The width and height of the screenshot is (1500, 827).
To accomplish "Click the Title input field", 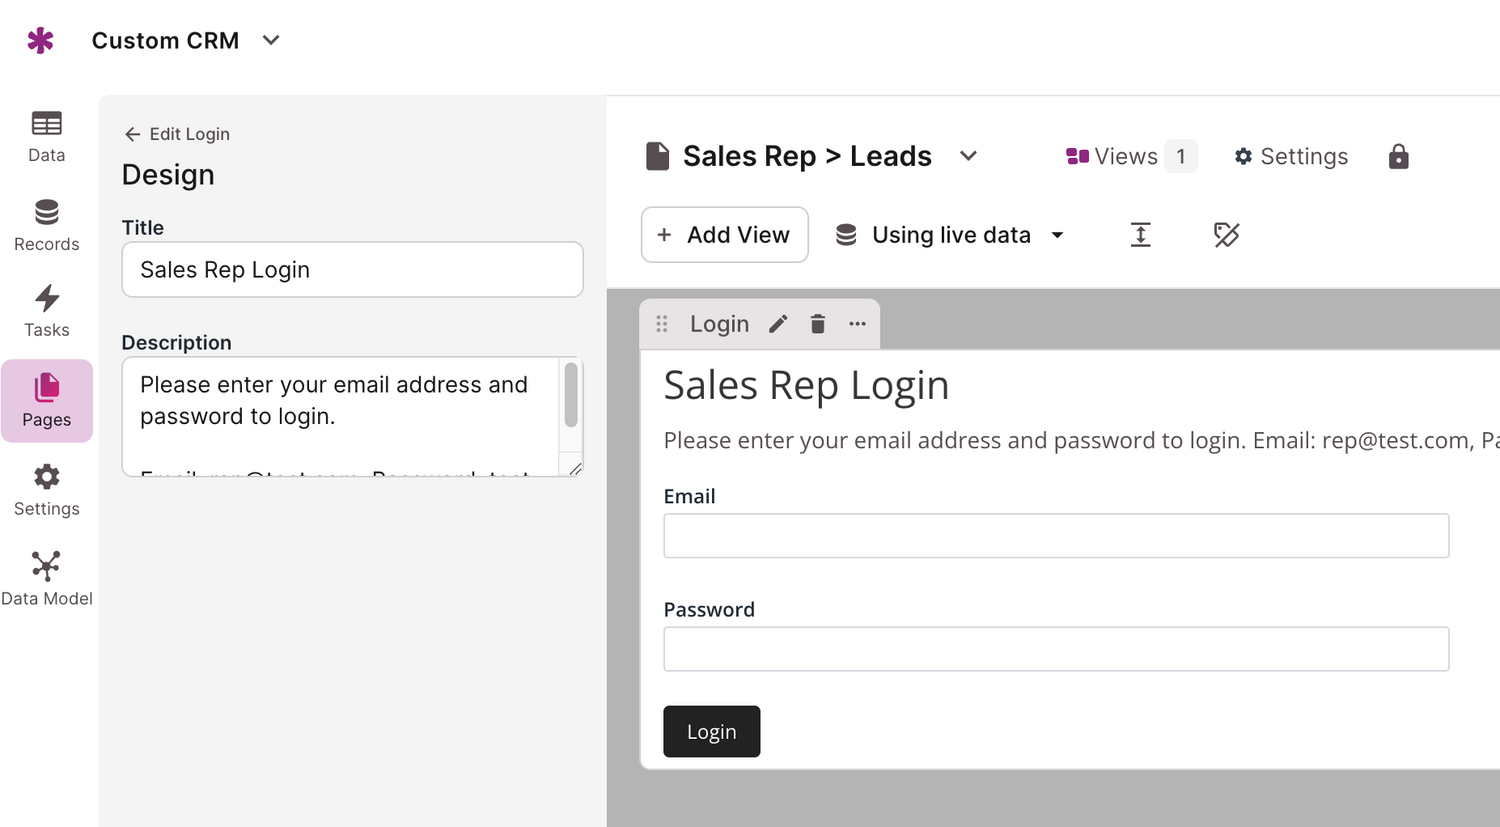I will [x=352, y=270].
